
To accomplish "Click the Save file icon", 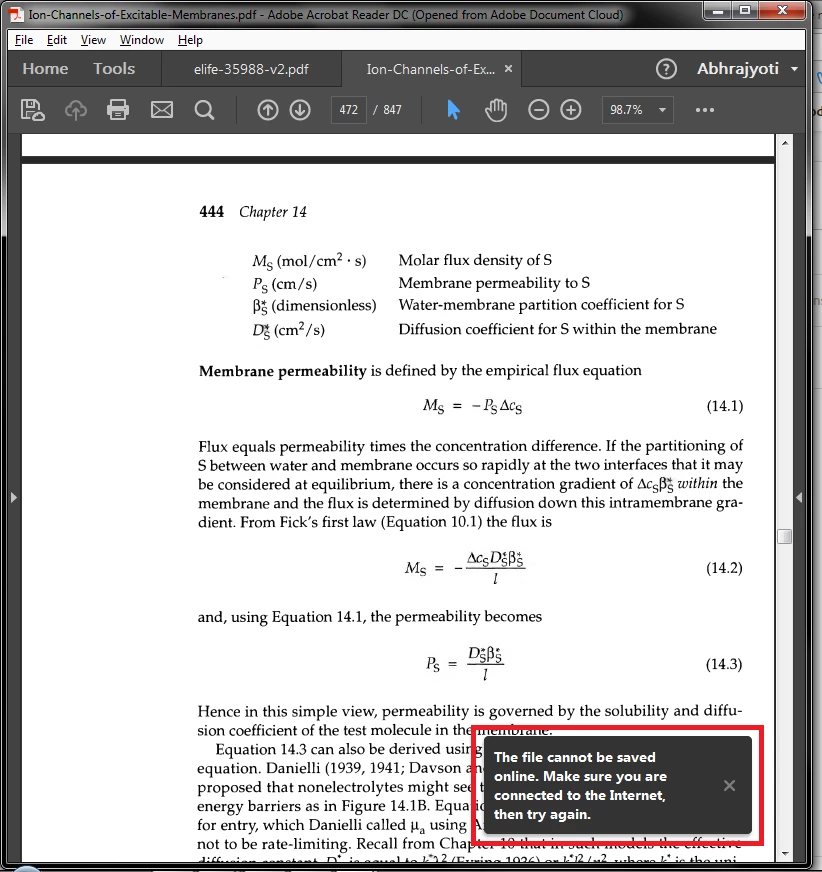I will point(32,110).
